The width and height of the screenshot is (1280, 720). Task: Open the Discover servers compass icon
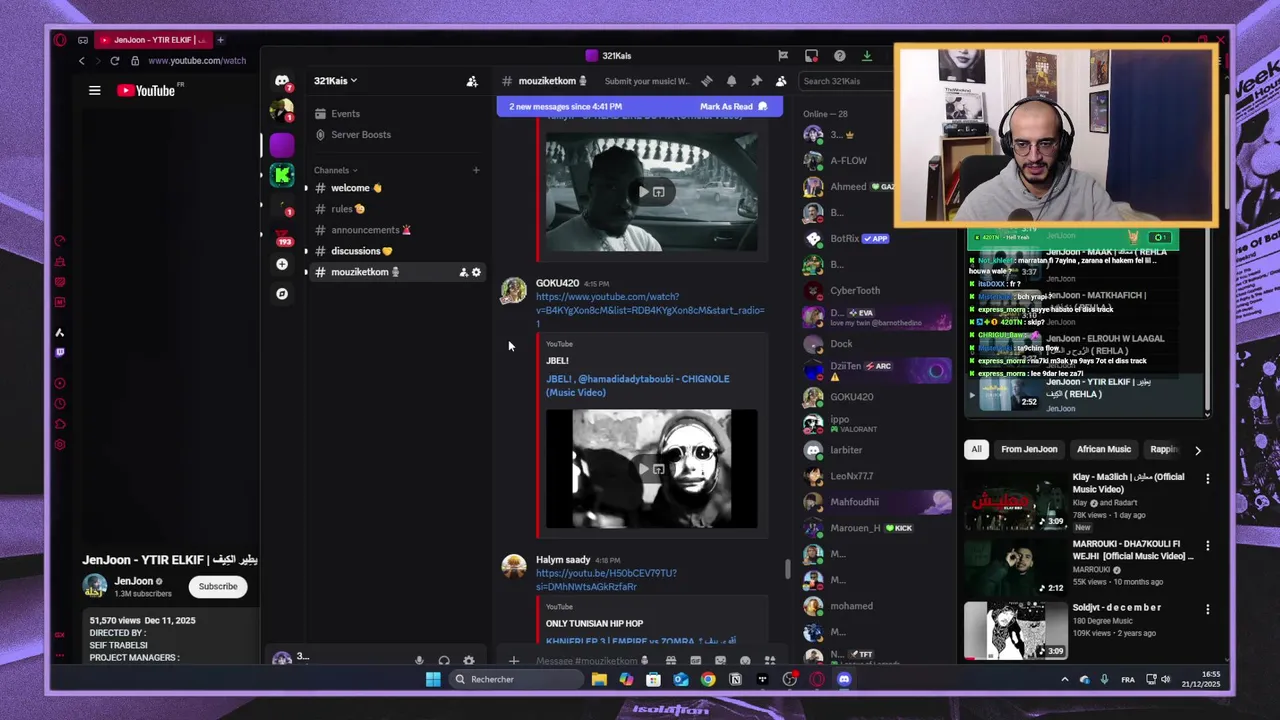tap(282, 294)
